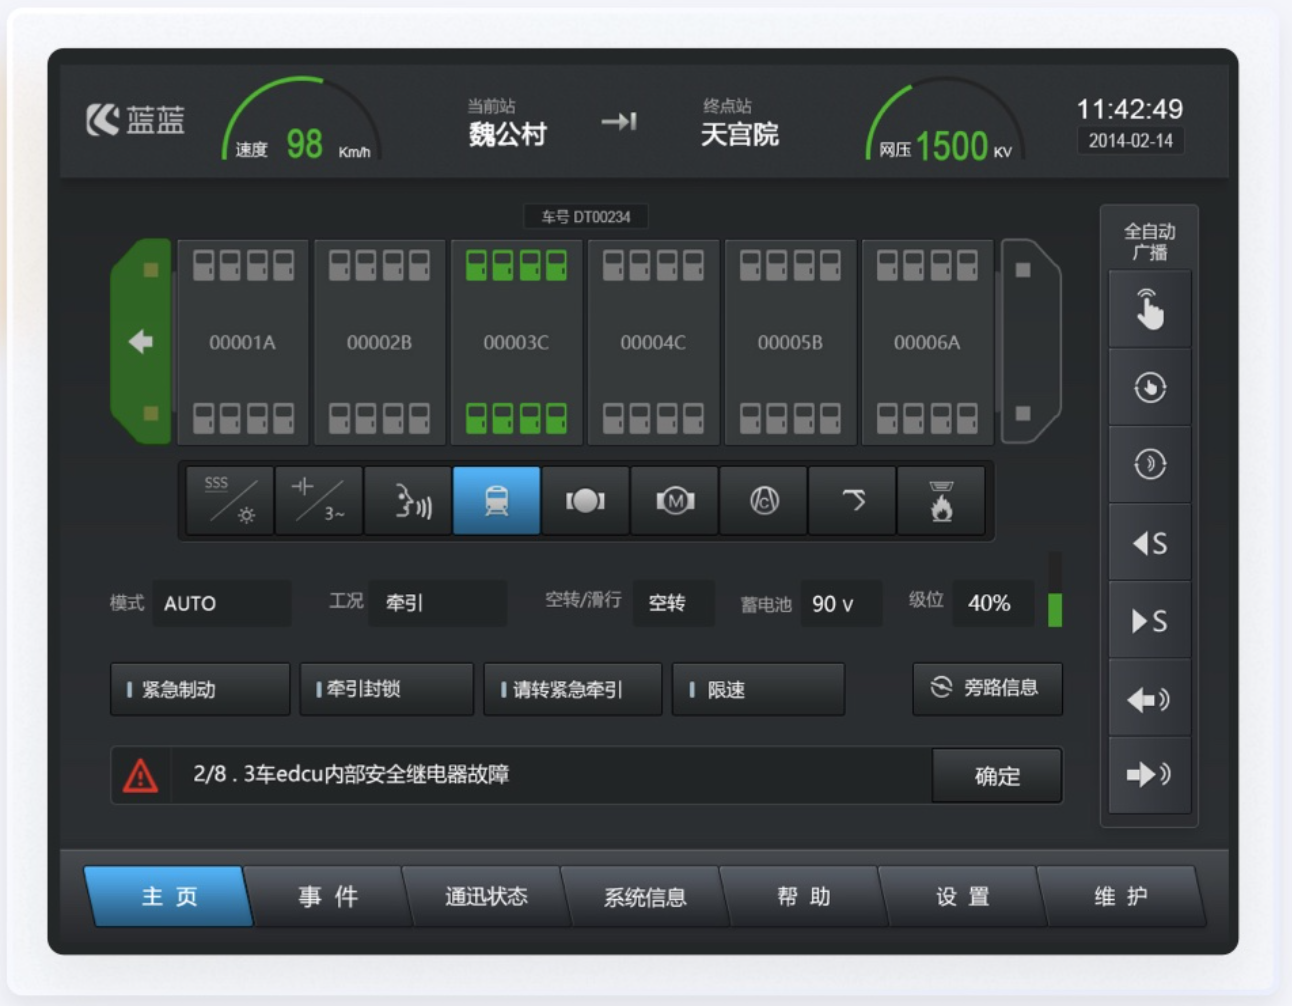Click the 限速 speed limit button
The image size is (1292, 1006).
tap(757, 689)
